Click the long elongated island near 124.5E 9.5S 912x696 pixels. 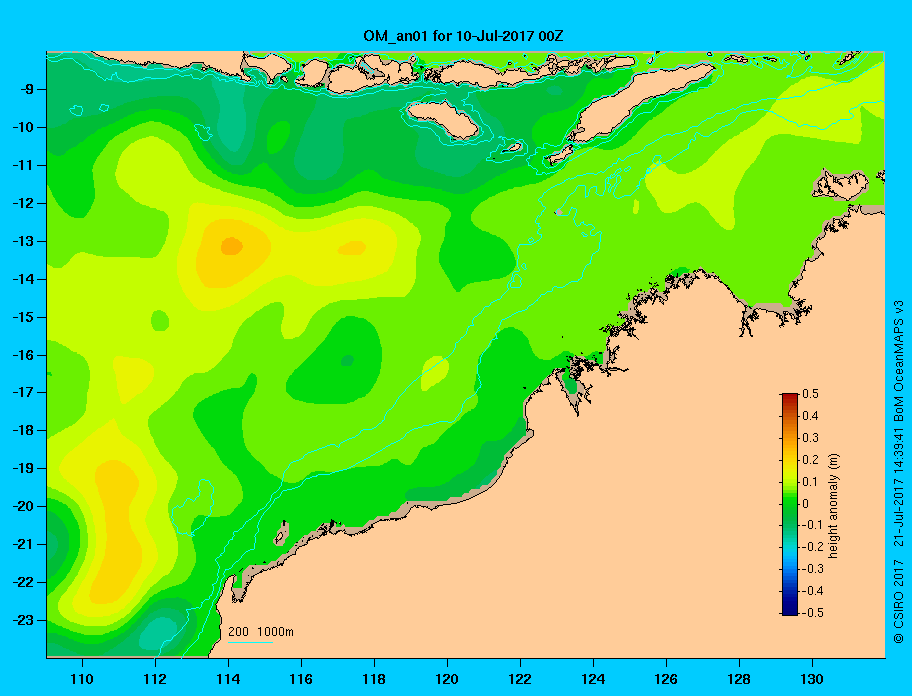point(640,103)
